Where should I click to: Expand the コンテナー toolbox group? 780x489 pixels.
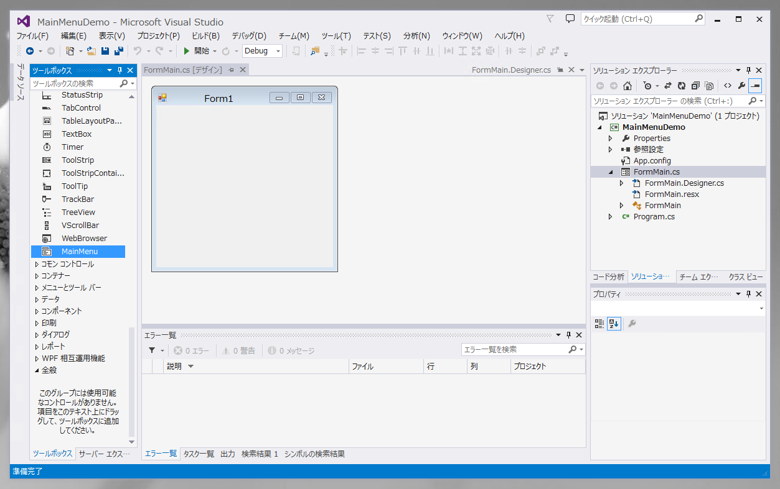37,276
